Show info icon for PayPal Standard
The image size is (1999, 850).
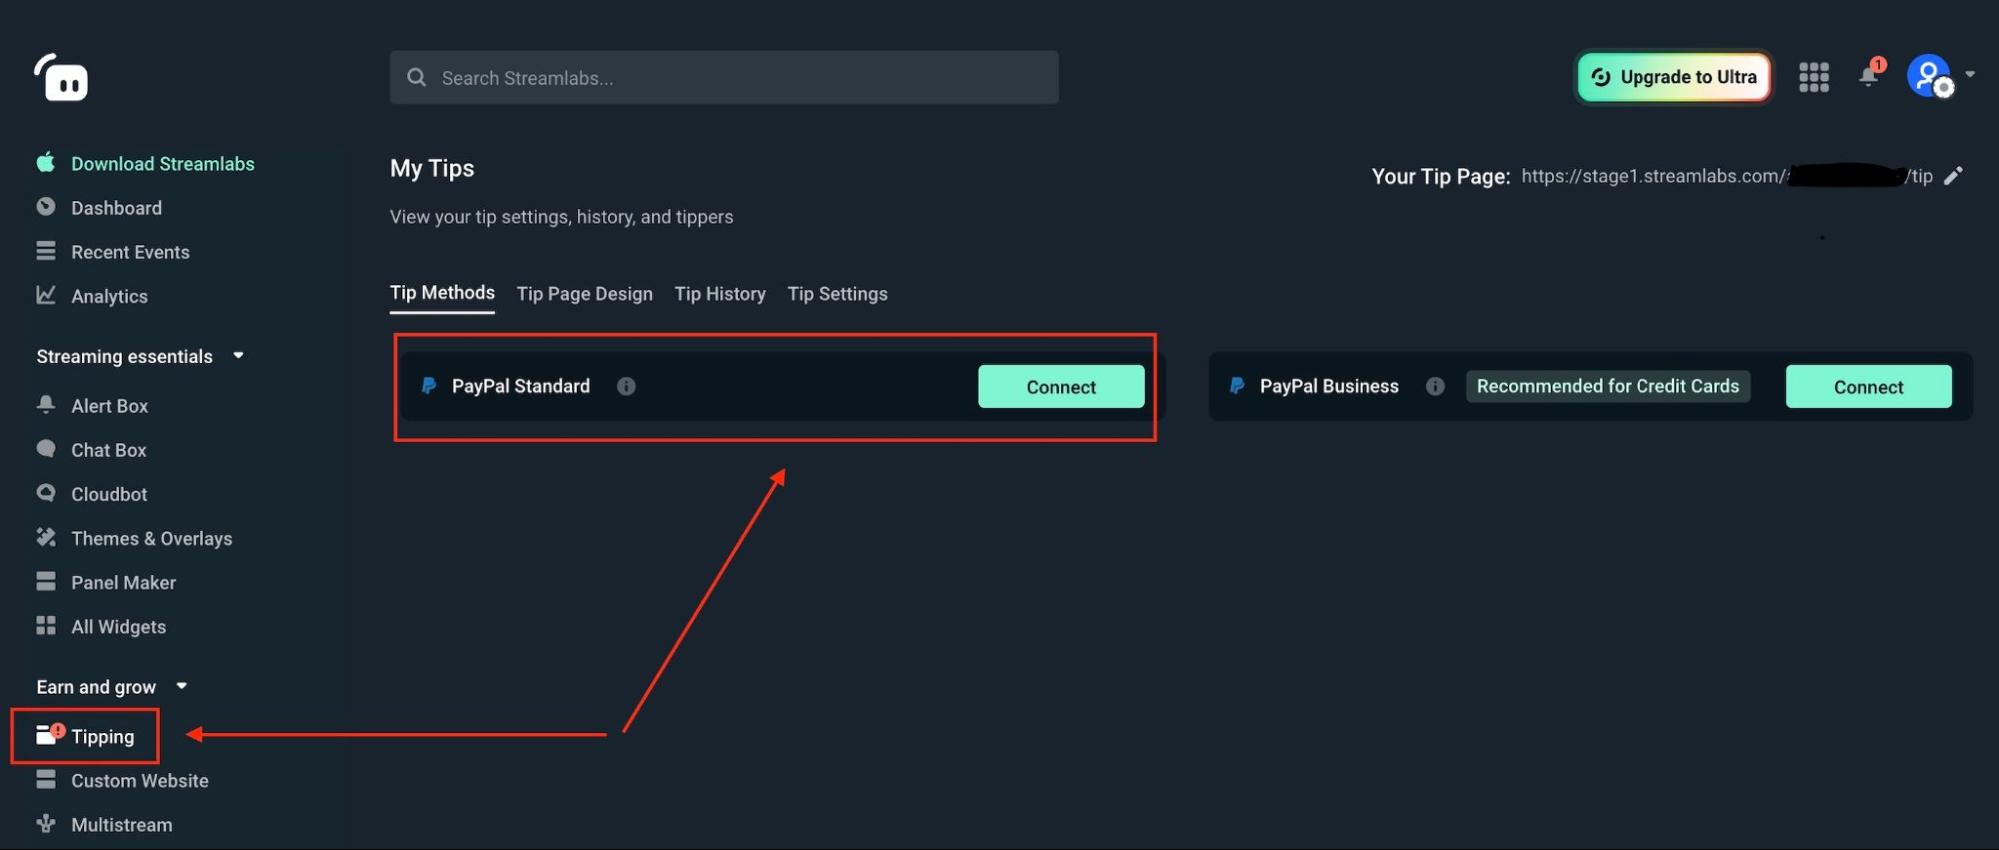626,386
